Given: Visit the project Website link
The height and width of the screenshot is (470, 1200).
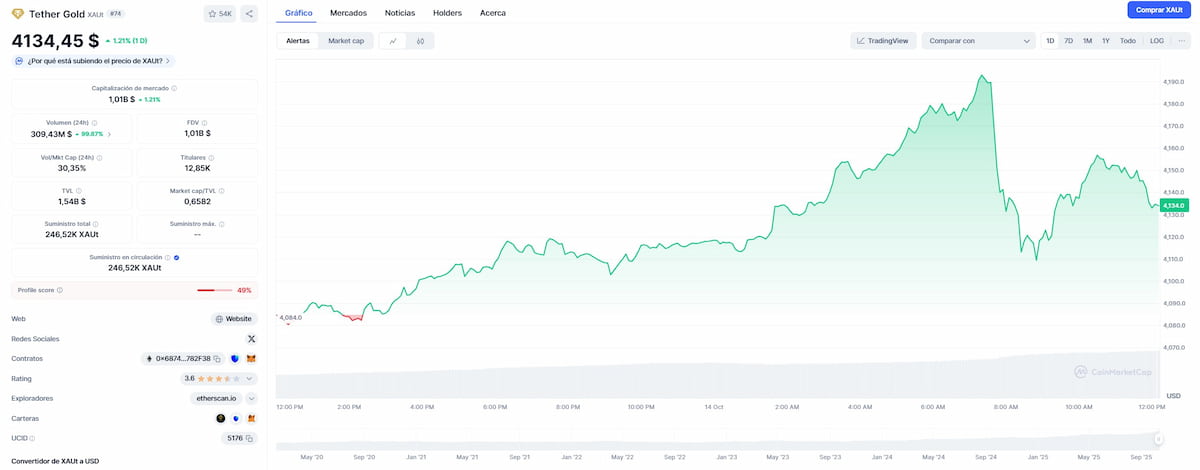Looking at the screenshot, I should pos(234,319).
